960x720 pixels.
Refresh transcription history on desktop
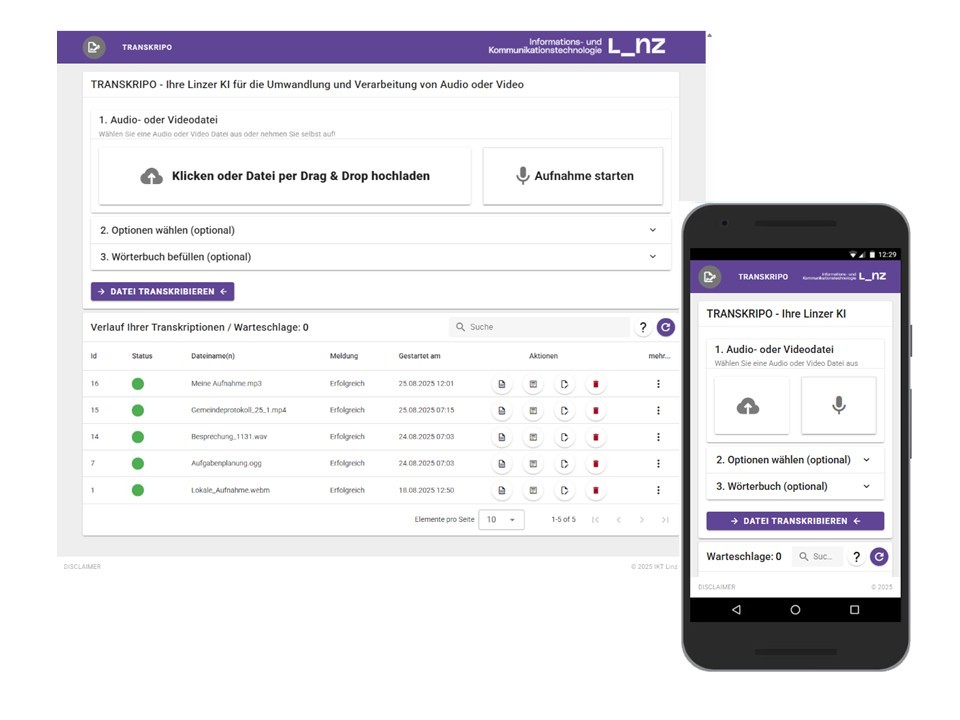666,327
